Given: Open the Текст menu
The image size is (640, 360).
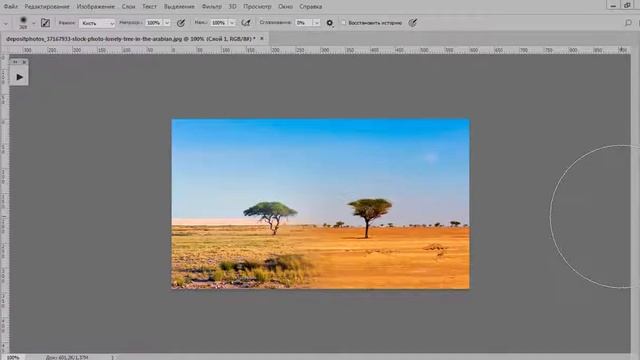Looking at the screenshot, I should [x=149, y=7].
